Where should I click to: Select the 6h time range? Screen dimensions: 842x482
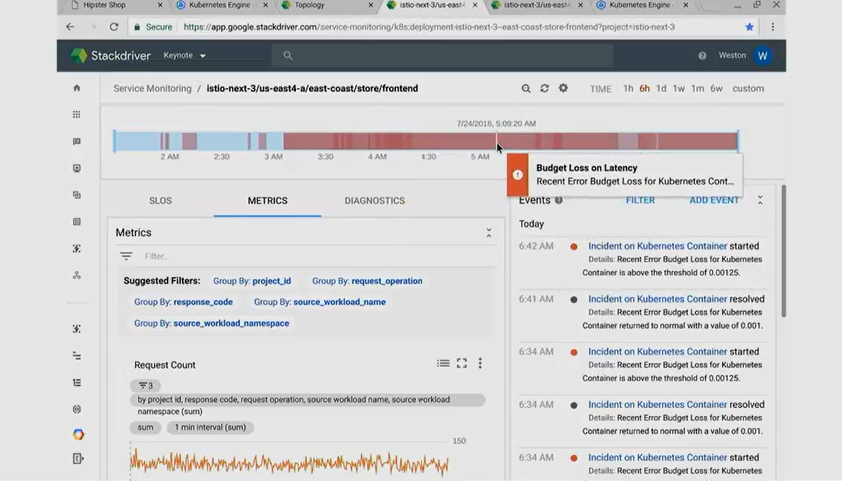coord(644,89)
